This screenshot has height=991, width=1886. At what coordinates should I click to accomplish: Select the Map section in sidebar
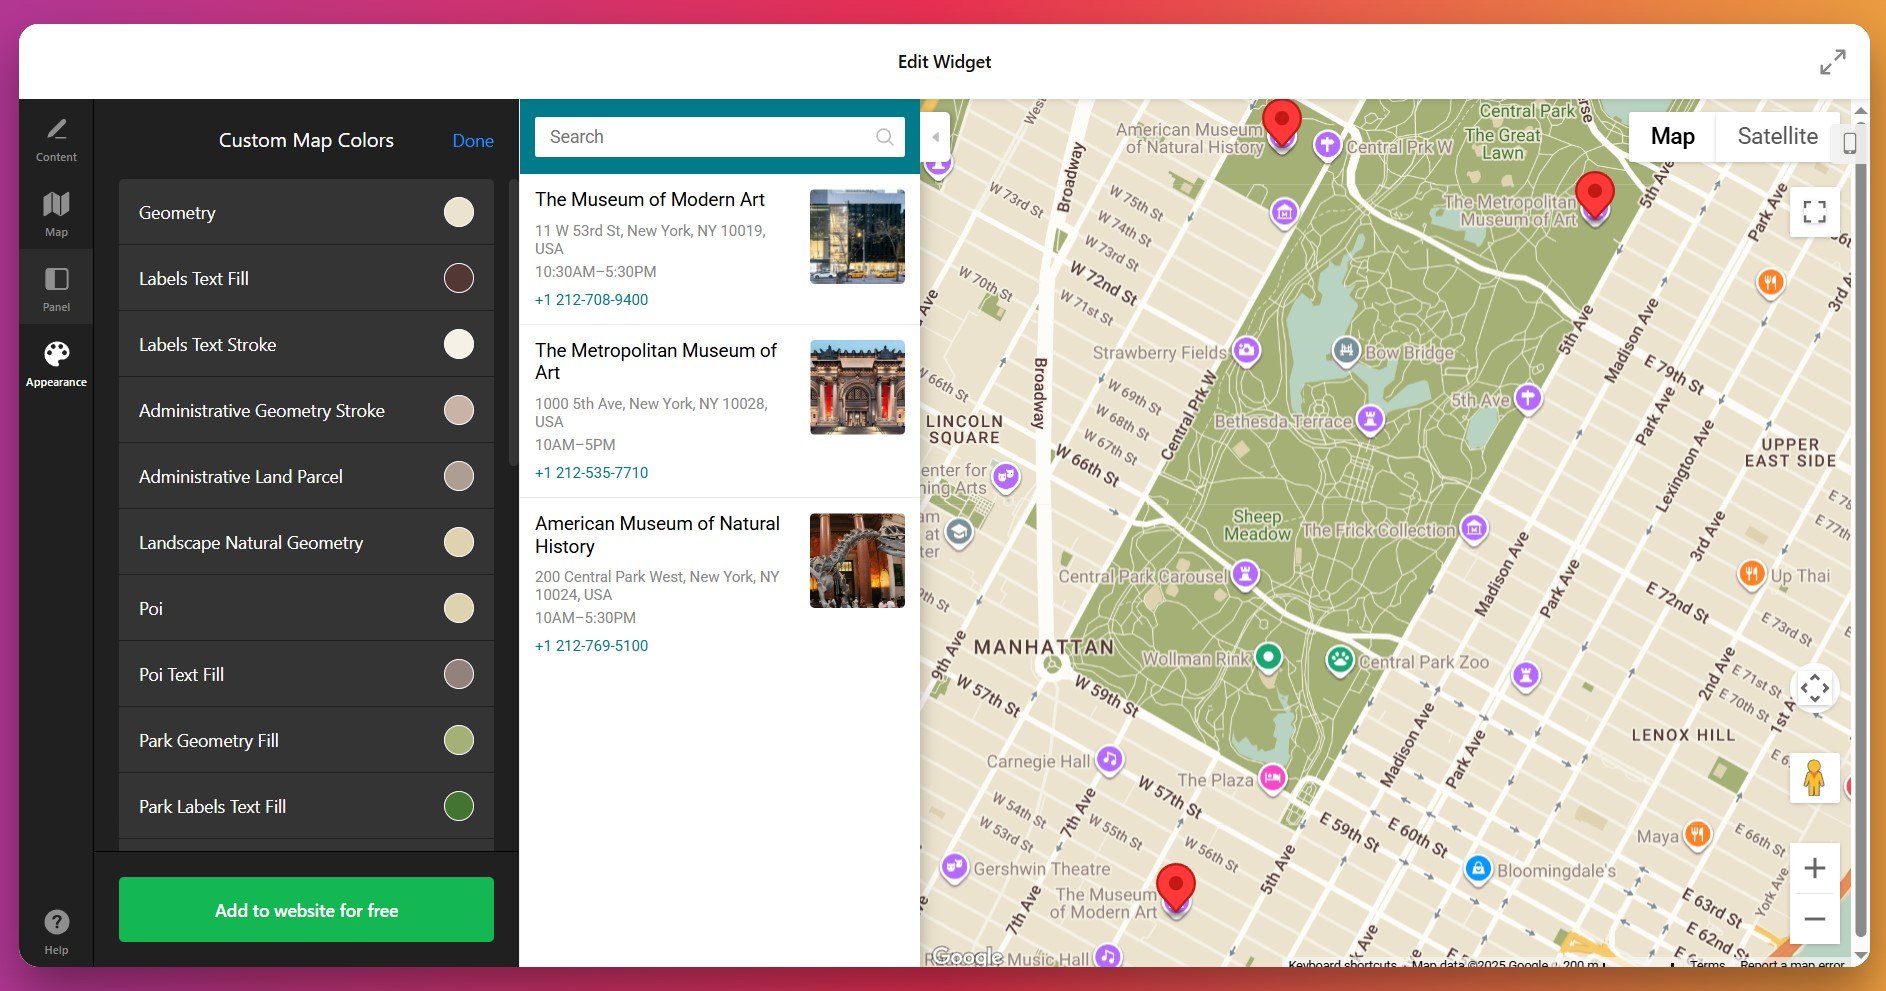[x=56, y=212]
